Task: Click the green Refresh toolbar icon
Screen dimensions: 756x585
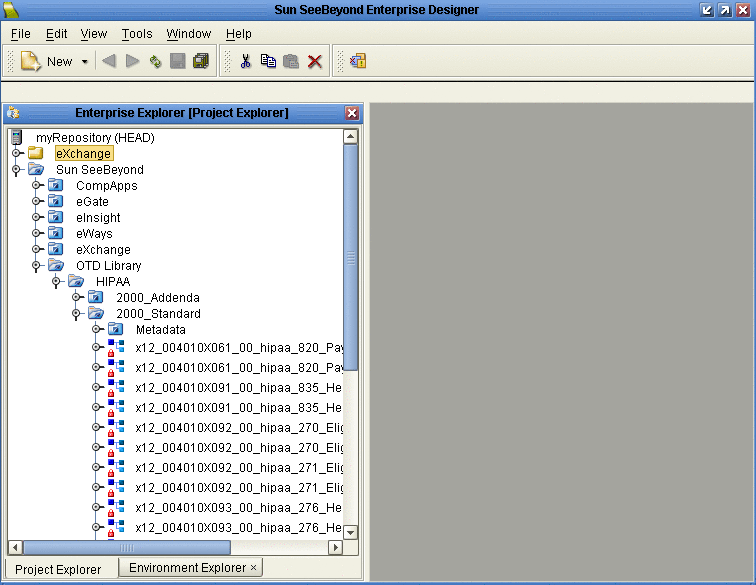Action: tap(155, 61)
